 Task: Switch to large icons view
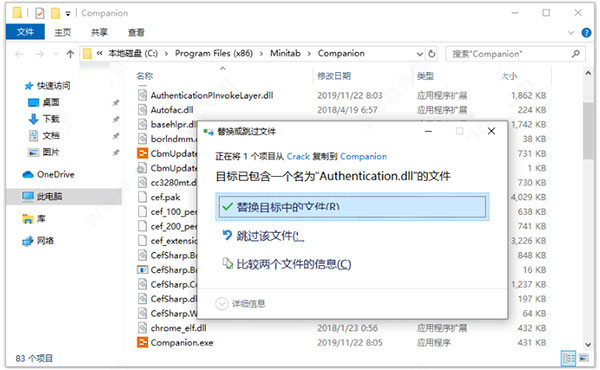(584, 359)
